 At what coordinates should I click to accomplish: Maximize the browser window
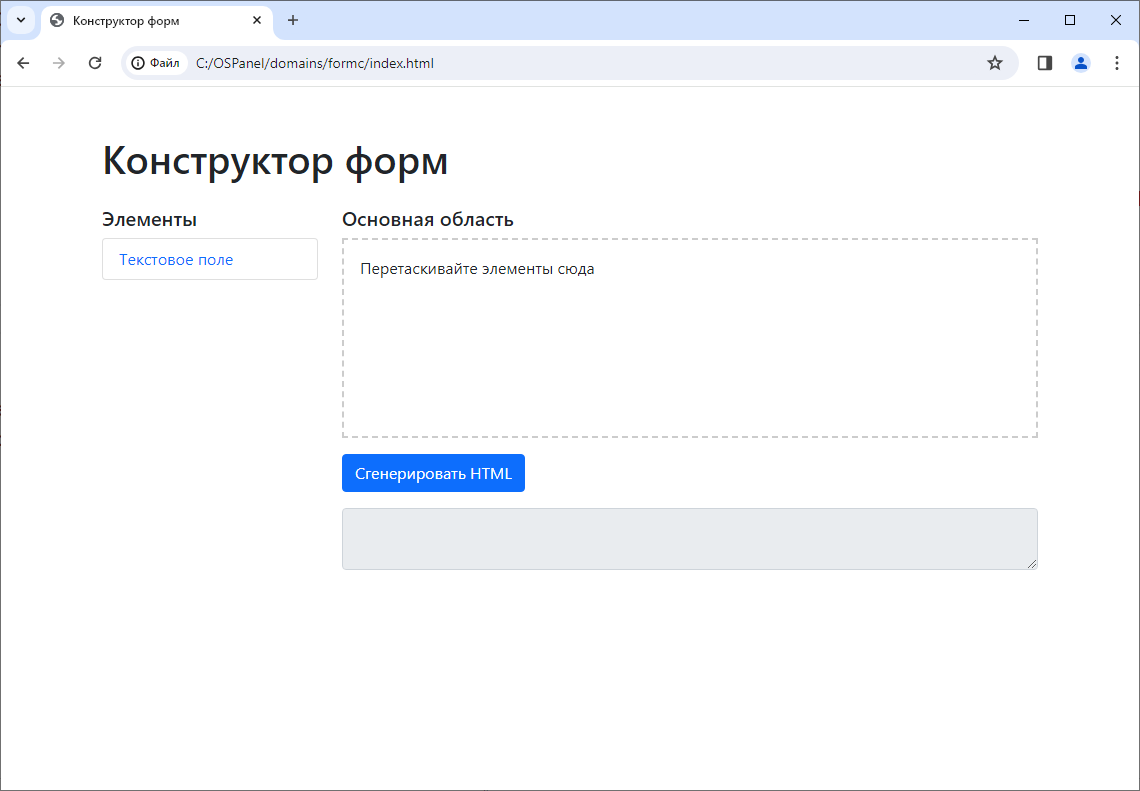(x=1069, y=20)
